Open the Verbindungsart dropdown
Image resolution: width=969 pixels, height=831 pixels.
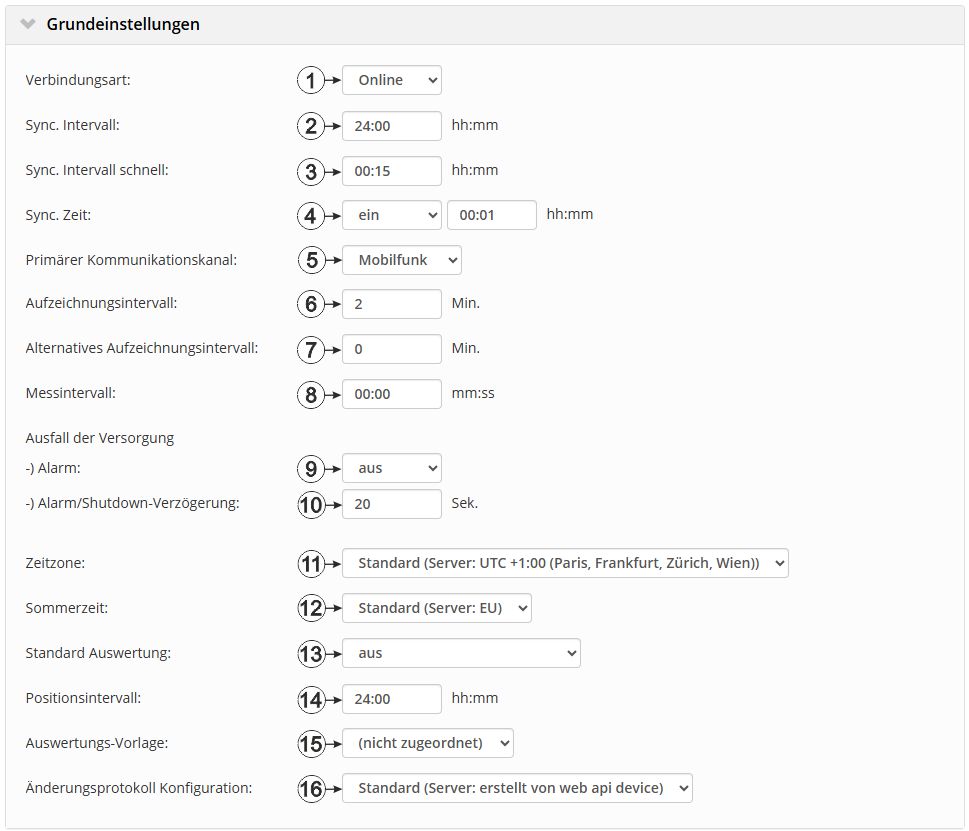391,80
